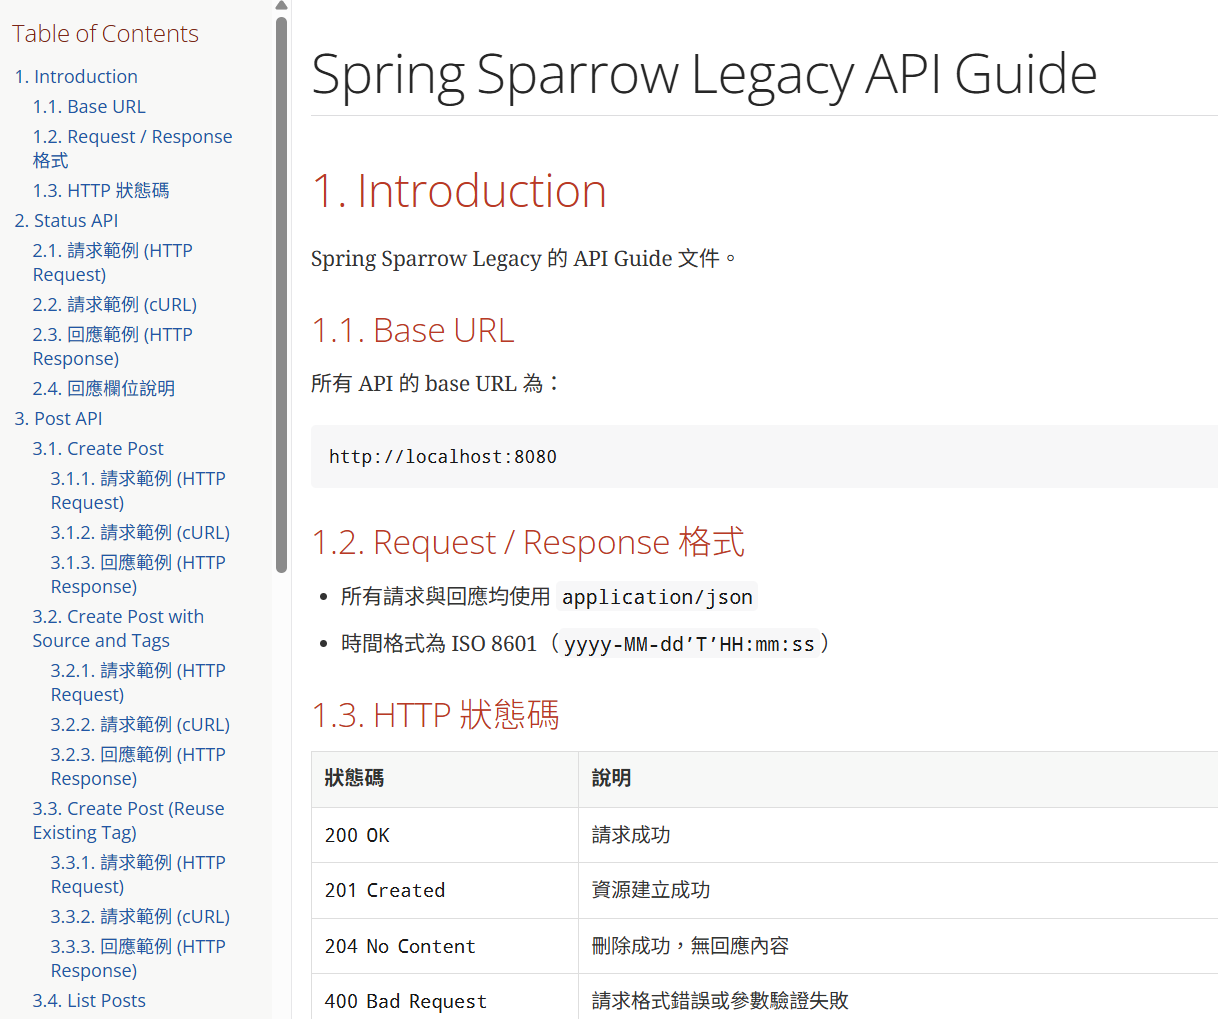Click the 狀態碼 table column header
The image size is (1218, 1019).
pos(355,778)
